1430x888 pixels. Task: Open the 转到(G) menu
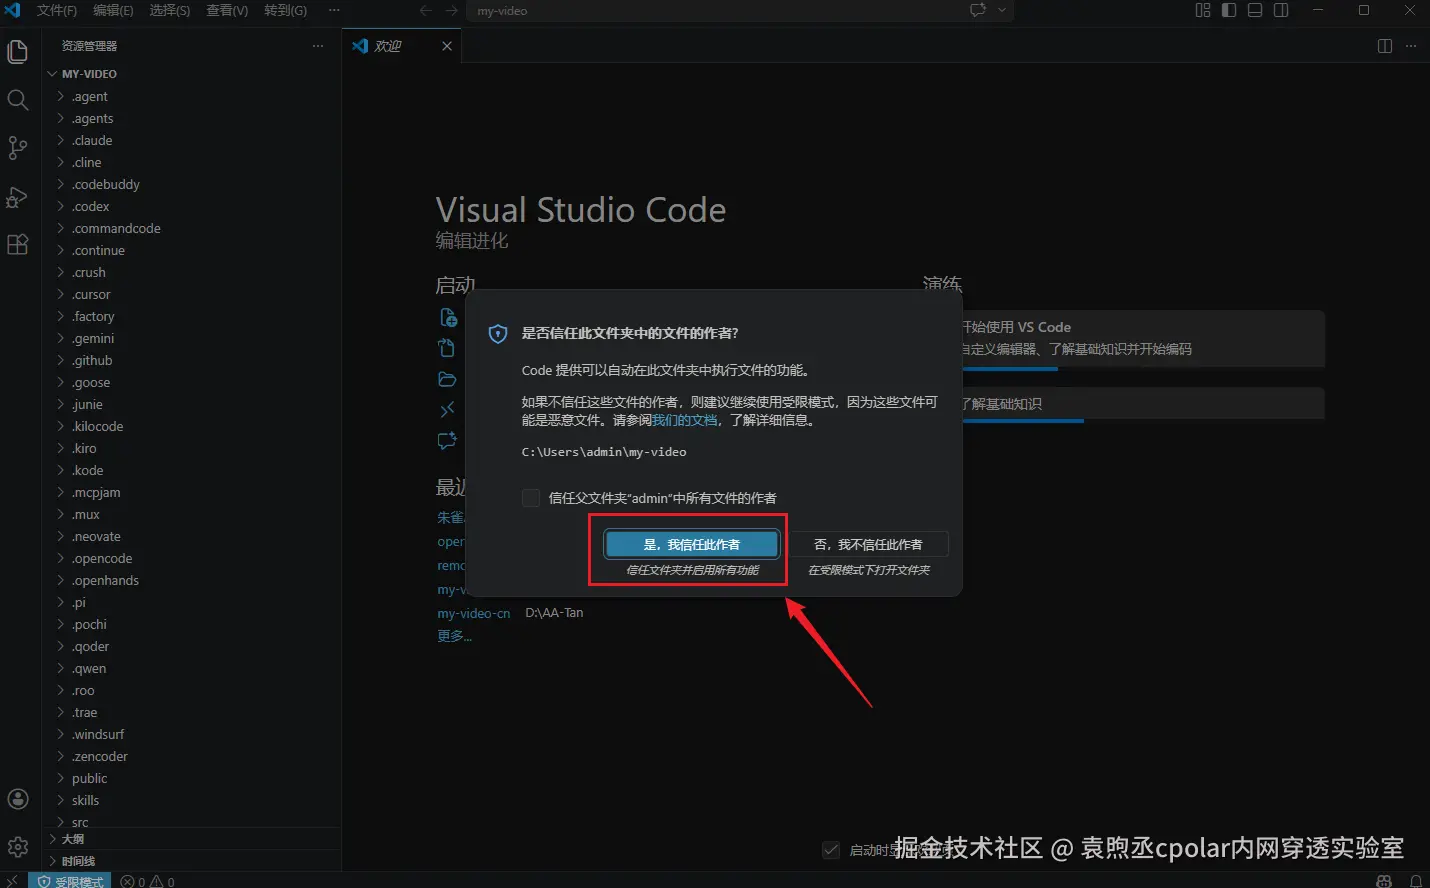[286, 10]
